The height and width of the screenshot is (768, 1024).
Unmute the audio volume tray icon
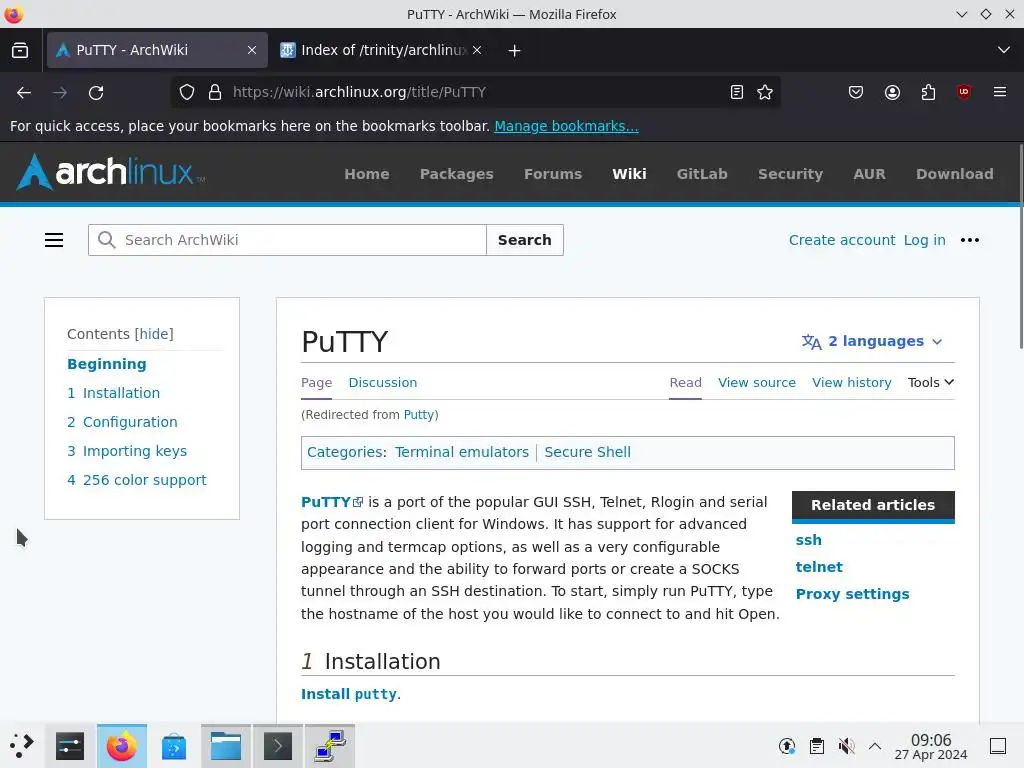pyautogui.click(x=846, y=746)
